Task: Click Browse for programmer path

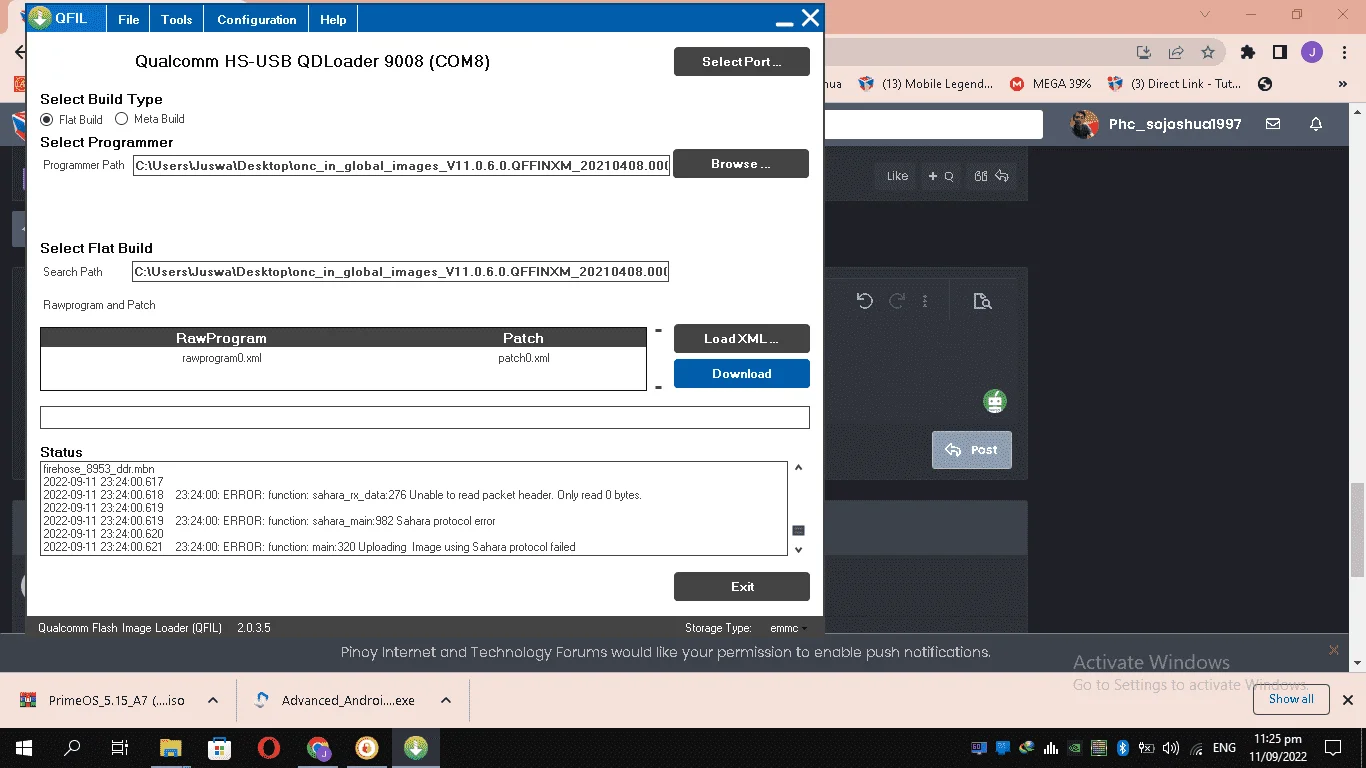Action: 741,164
